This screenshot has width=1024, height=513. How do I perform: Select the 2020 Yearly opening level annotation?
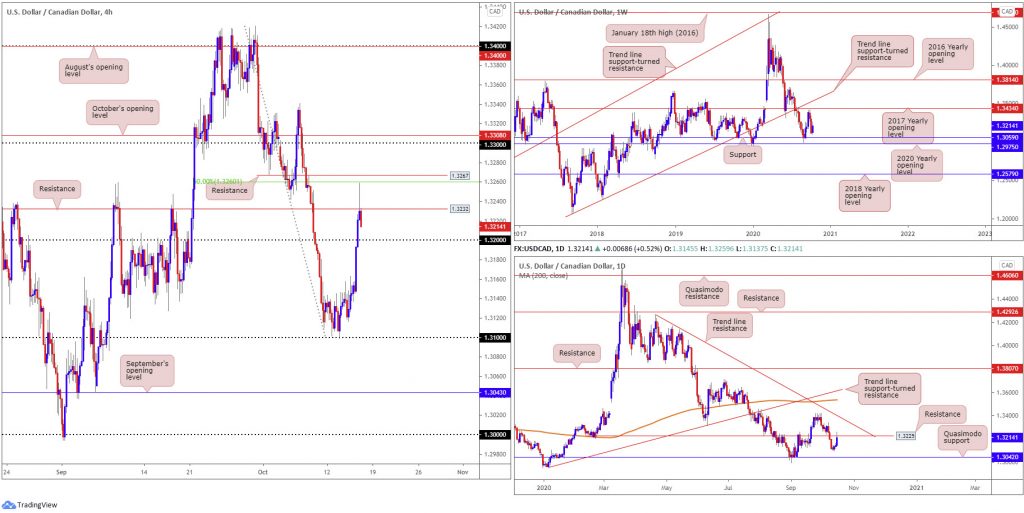[x=917, y=165]
